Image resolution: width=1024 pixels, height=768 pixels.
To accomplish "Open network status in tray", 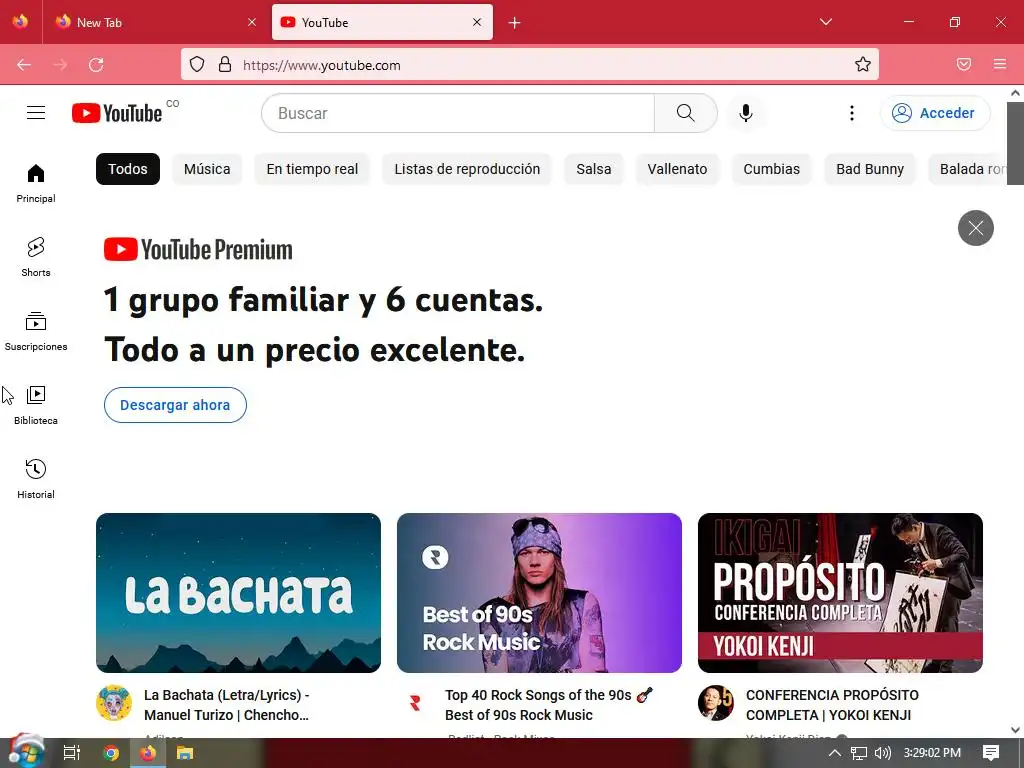I will pyautogui.click(x=859, y=753).
